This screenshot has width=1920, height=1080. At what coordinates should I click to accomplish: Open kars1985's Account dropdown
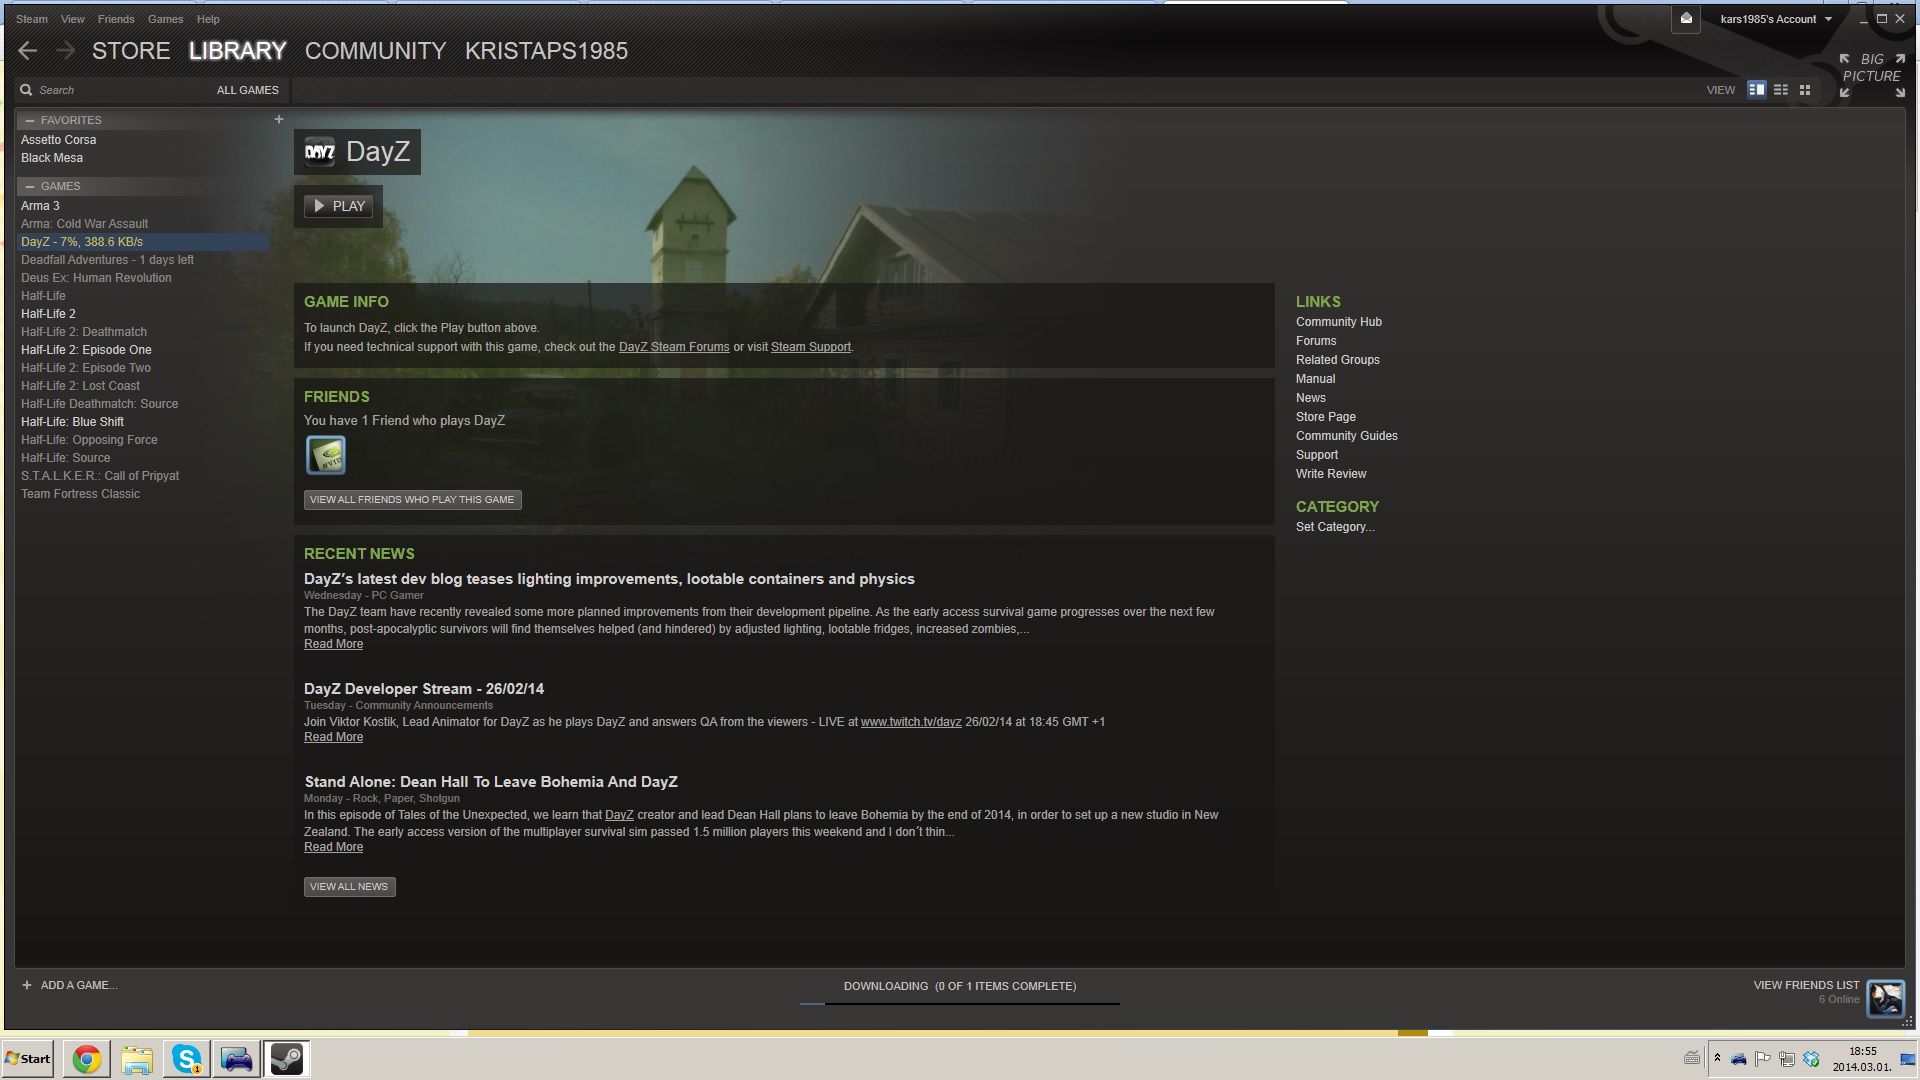tap(1776, 19)
